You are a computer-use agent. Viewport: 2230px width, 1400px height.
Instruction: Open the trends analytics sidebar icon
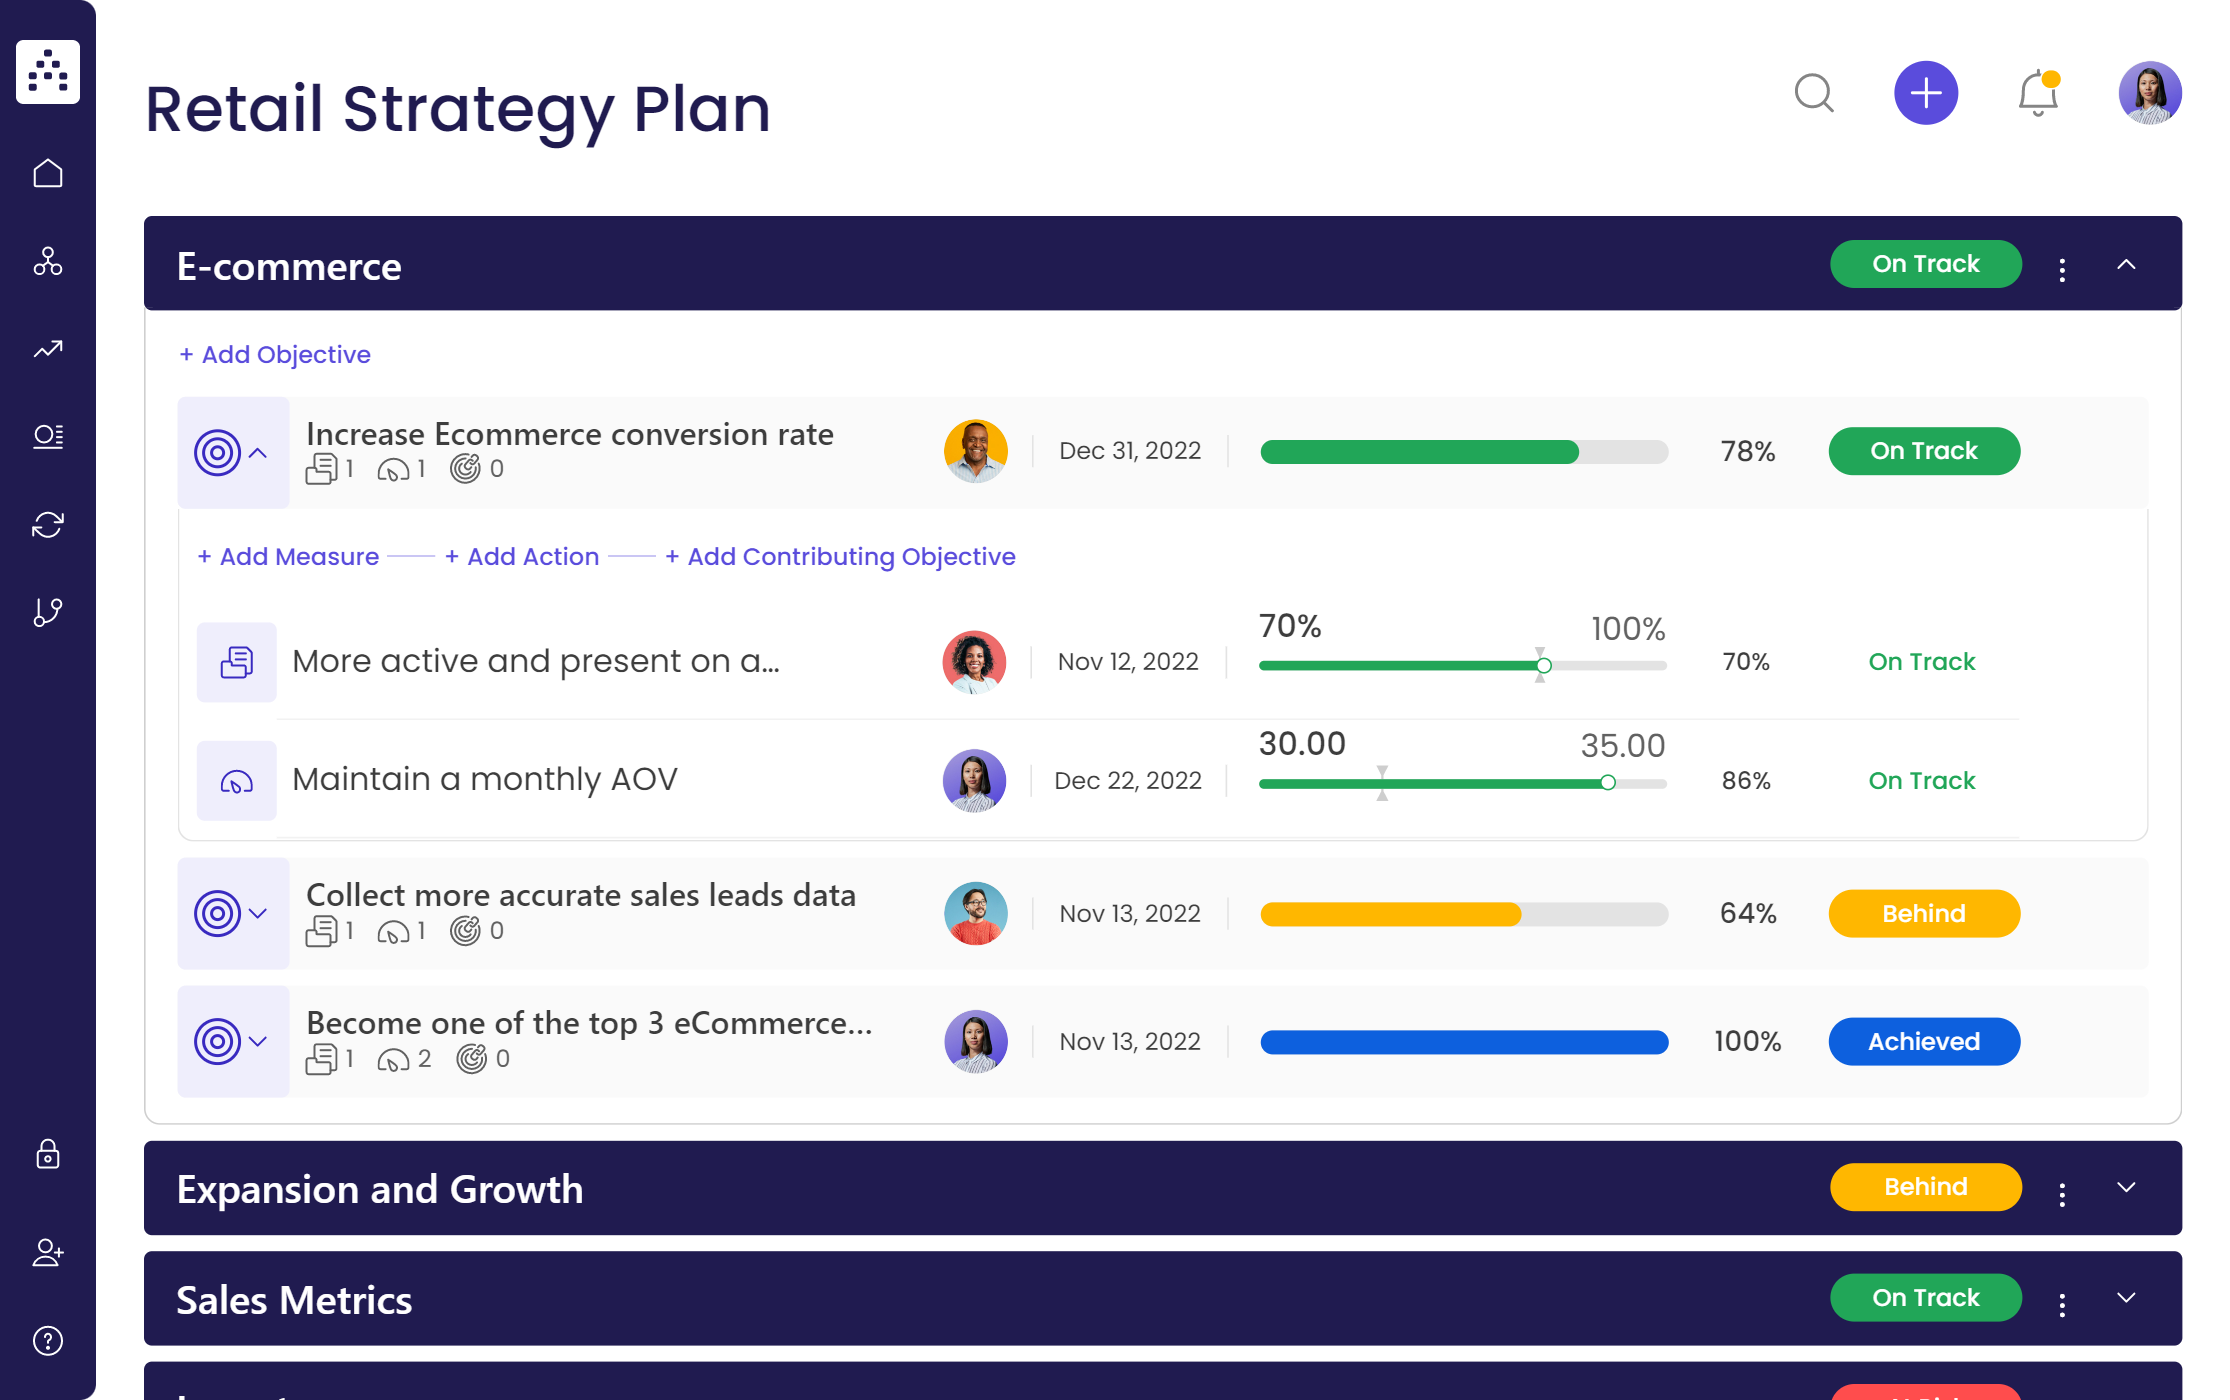tap(48, 349)
